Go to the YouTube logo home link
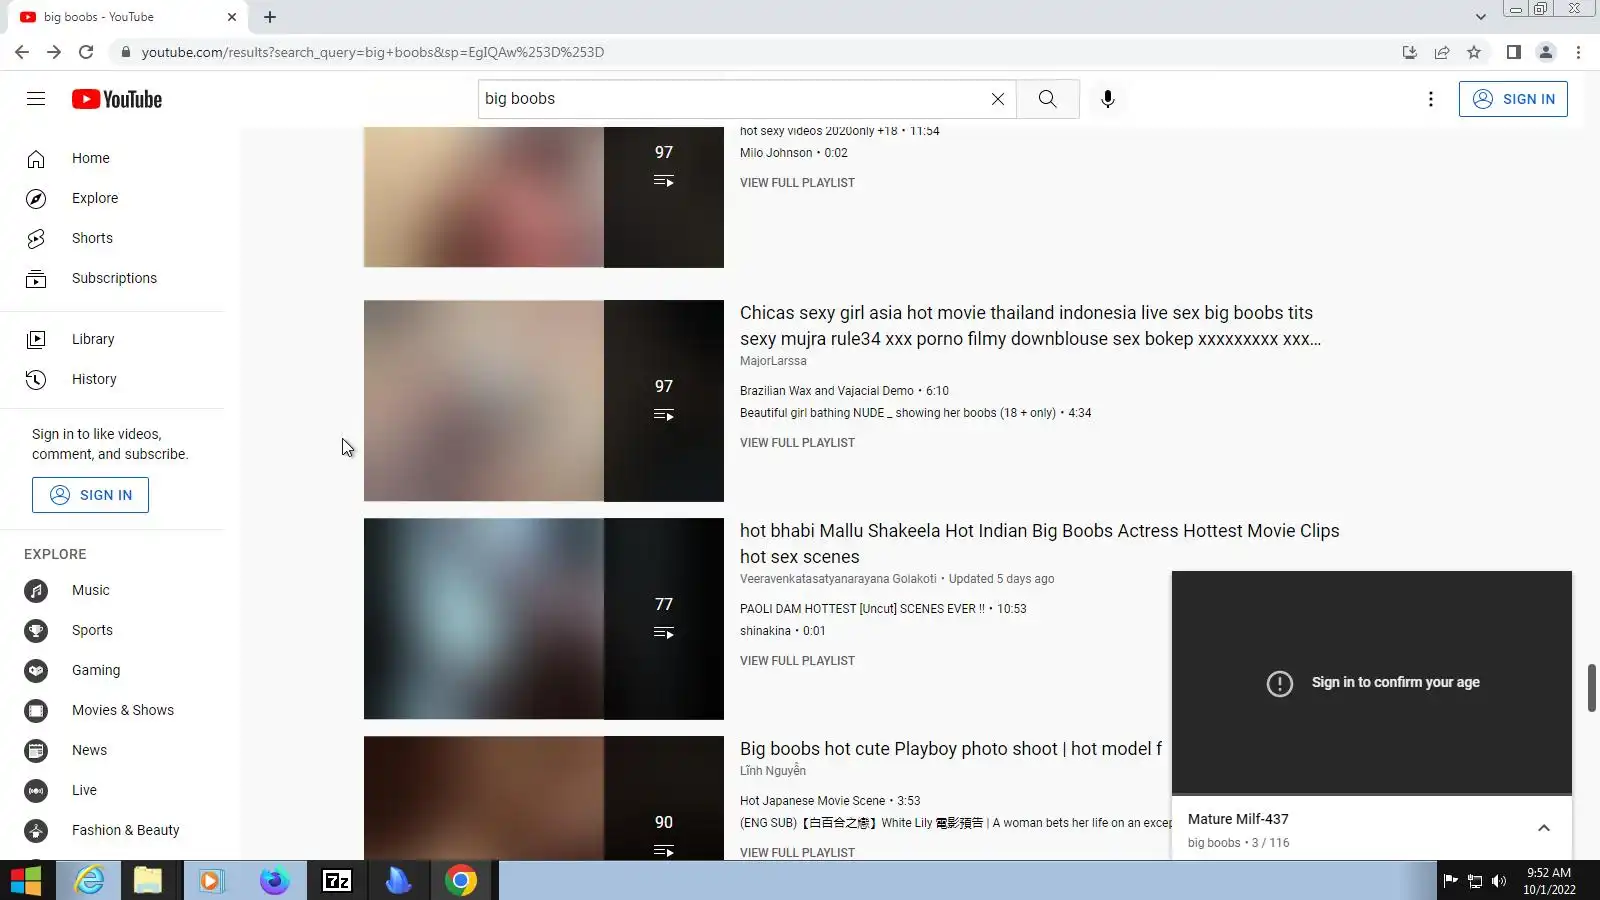The width and height of the screenshot is (1600, 900). [117, 99]
